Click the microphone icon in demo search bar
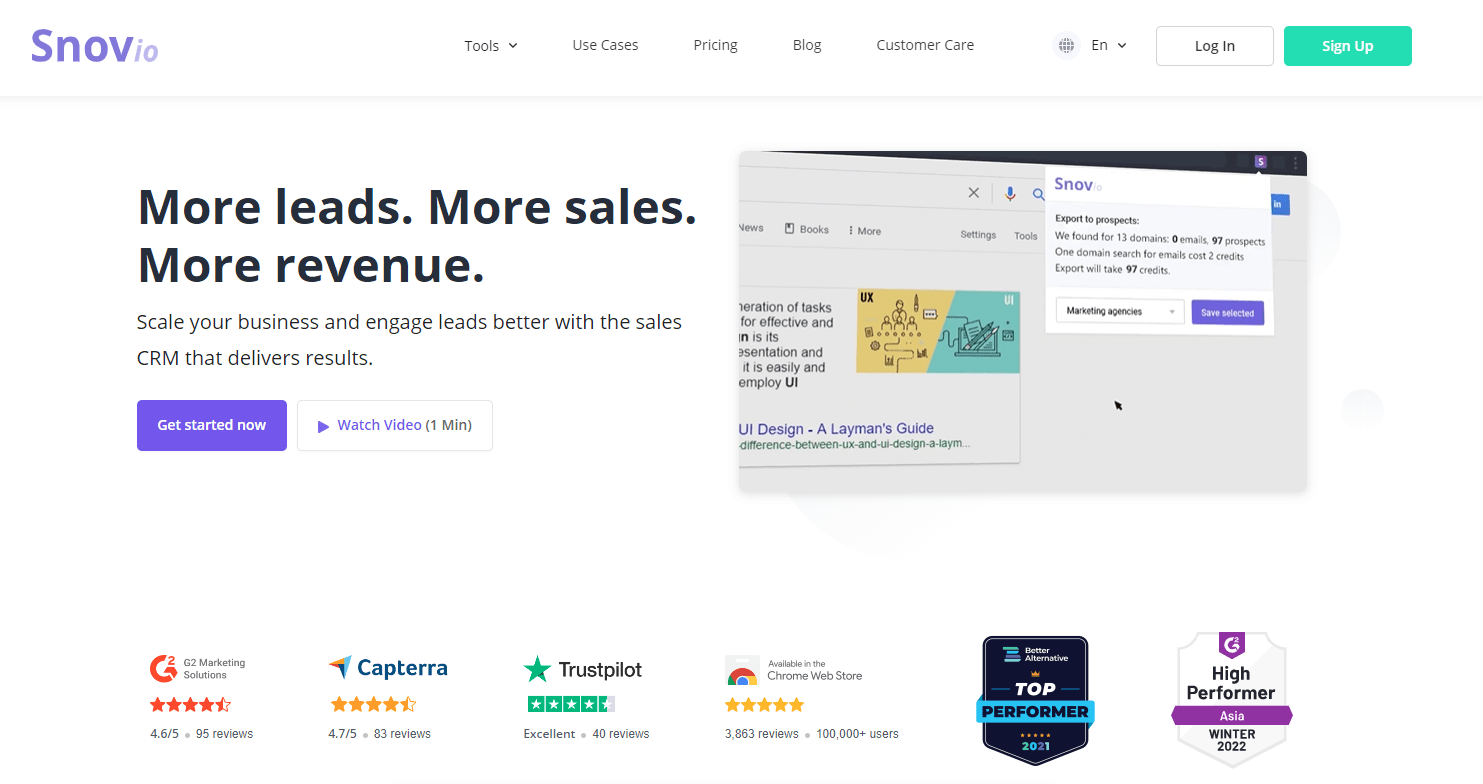 click(1010, 194)
